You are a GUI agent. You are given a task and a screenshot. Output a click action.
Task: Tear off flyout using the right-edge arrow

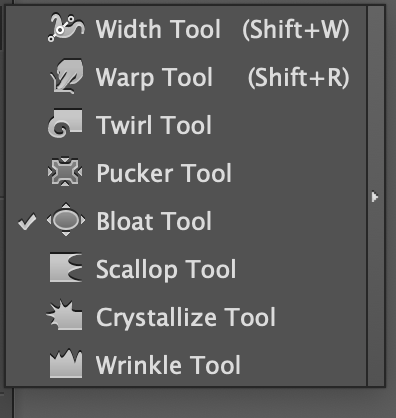[375, 197]
